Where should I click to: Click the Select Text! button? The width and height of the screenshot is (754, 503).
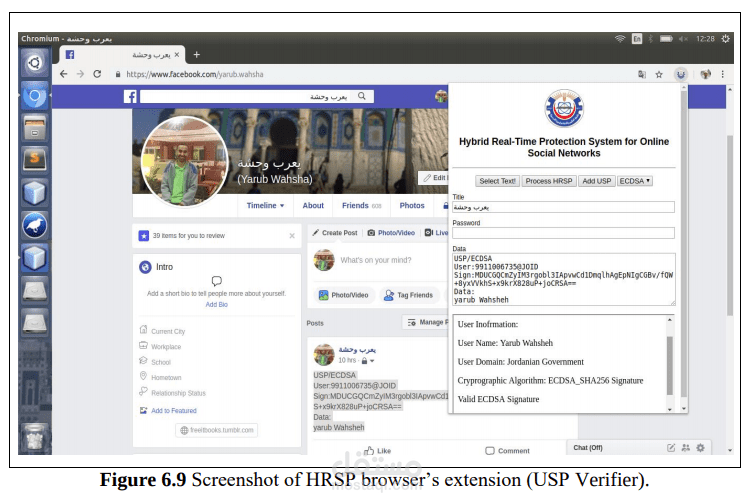tap(497, 181)
